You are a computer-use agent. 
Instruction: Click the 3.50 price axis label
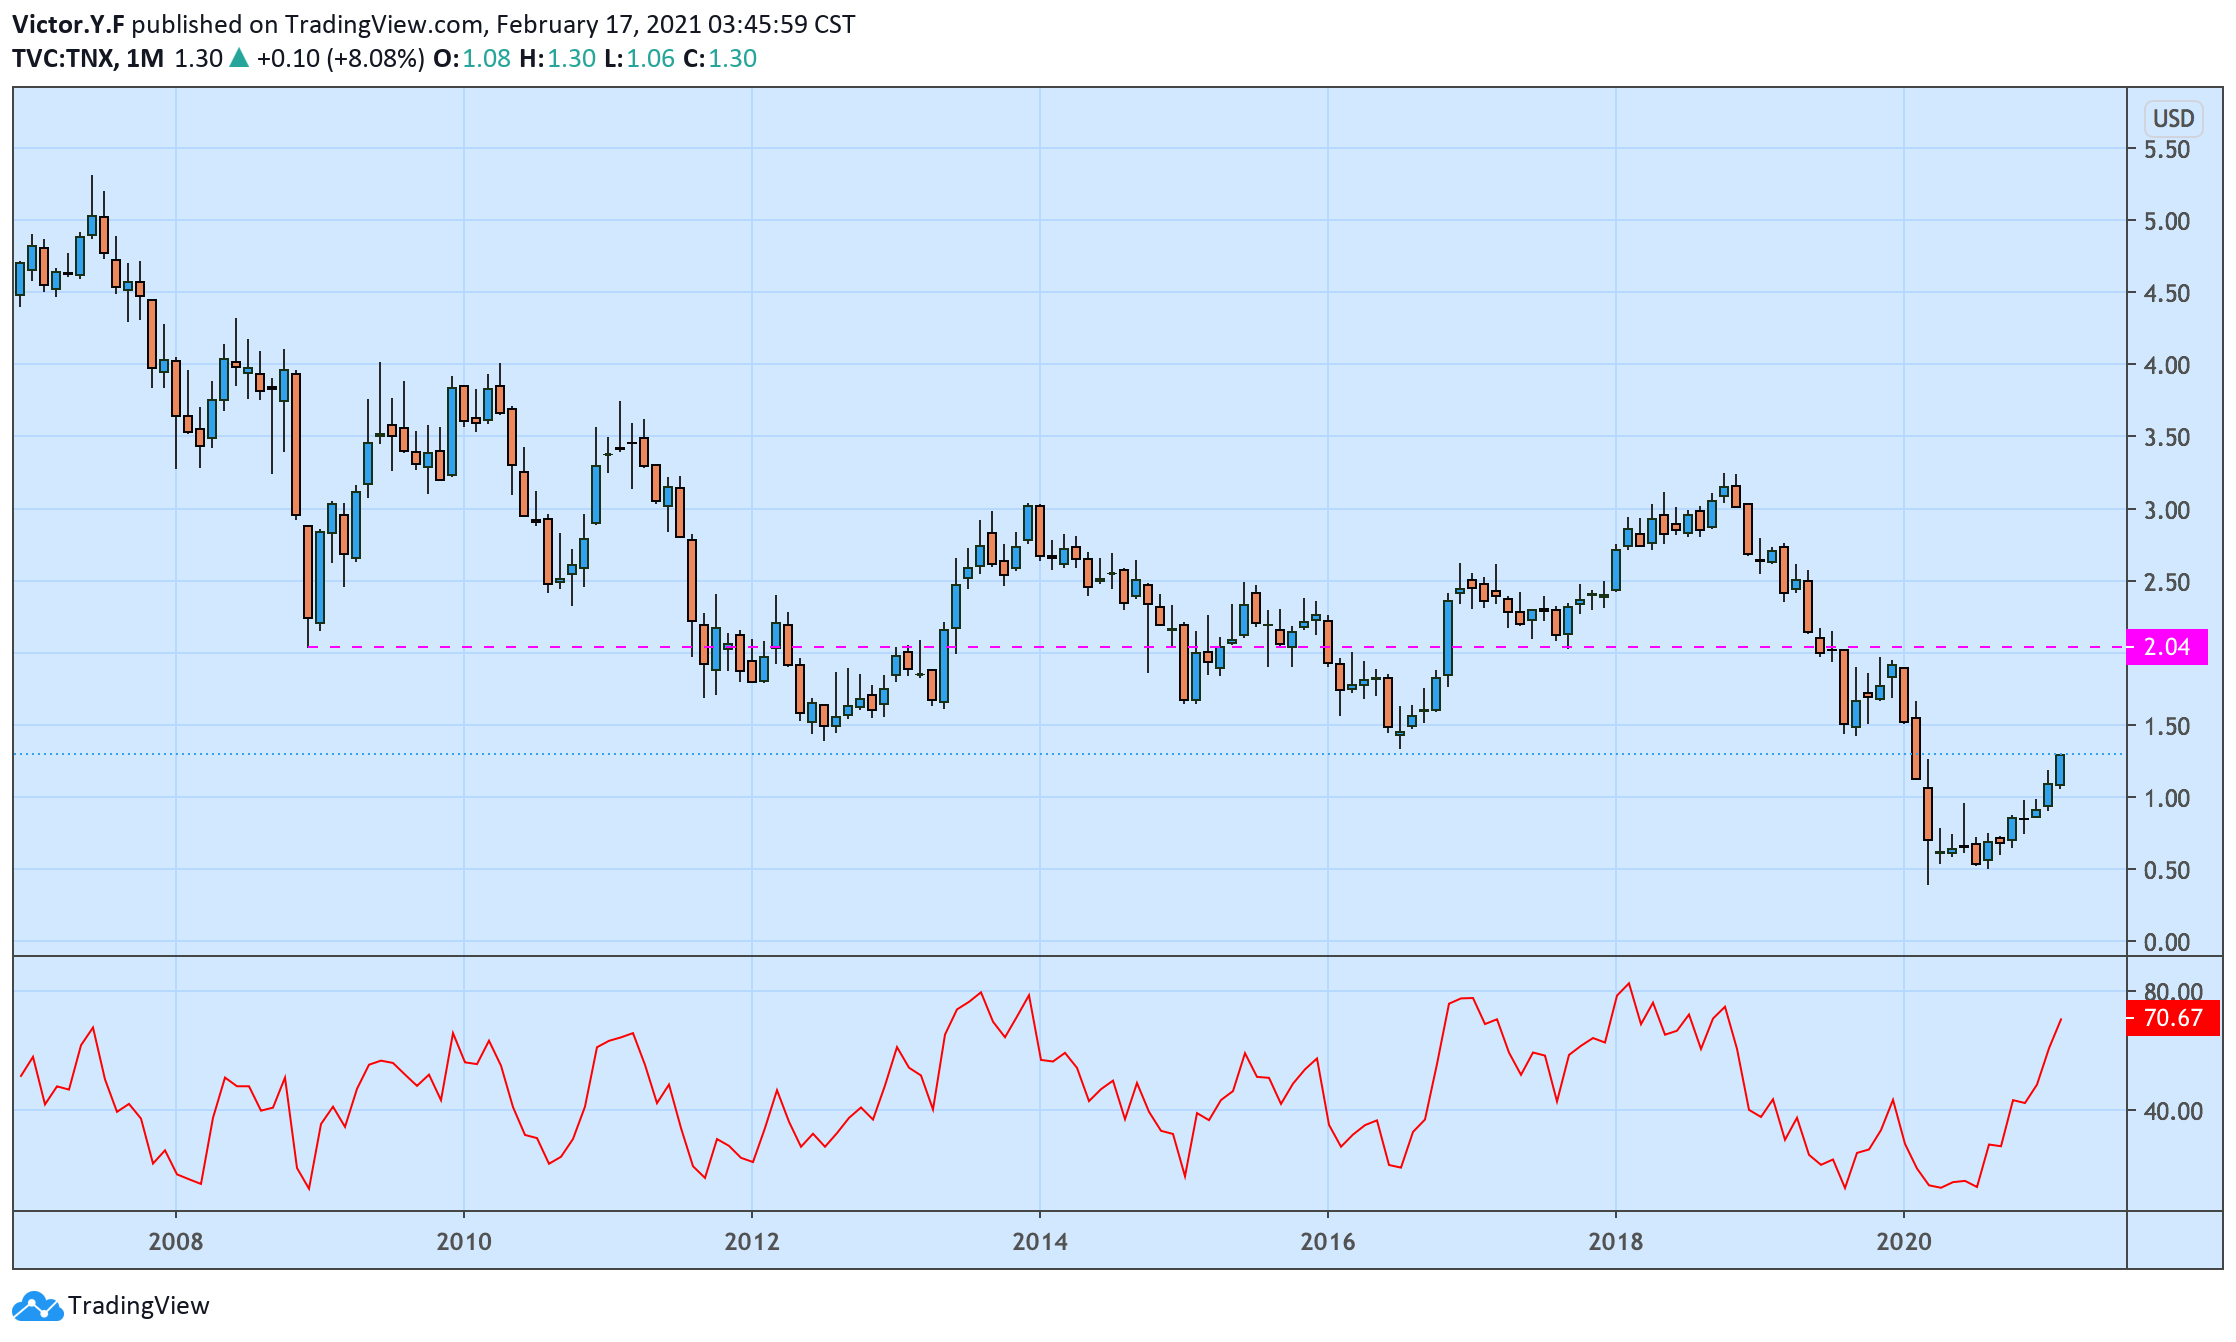click(x=2166, y=437)
